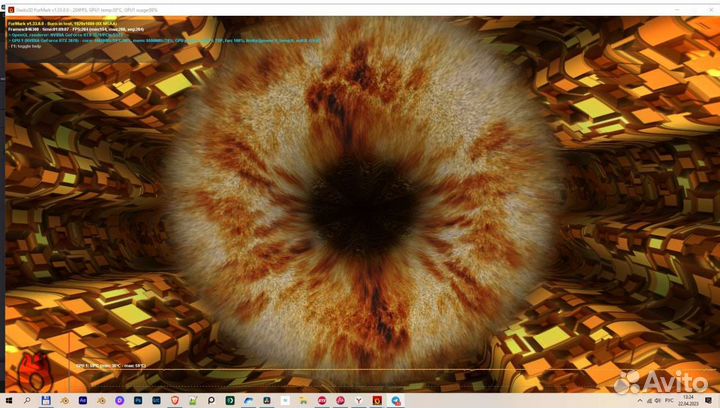This screenshot has width=720, height=408.
Task: Click the GPU temperature graph at the bottom
Action: (x=300, y=374)
